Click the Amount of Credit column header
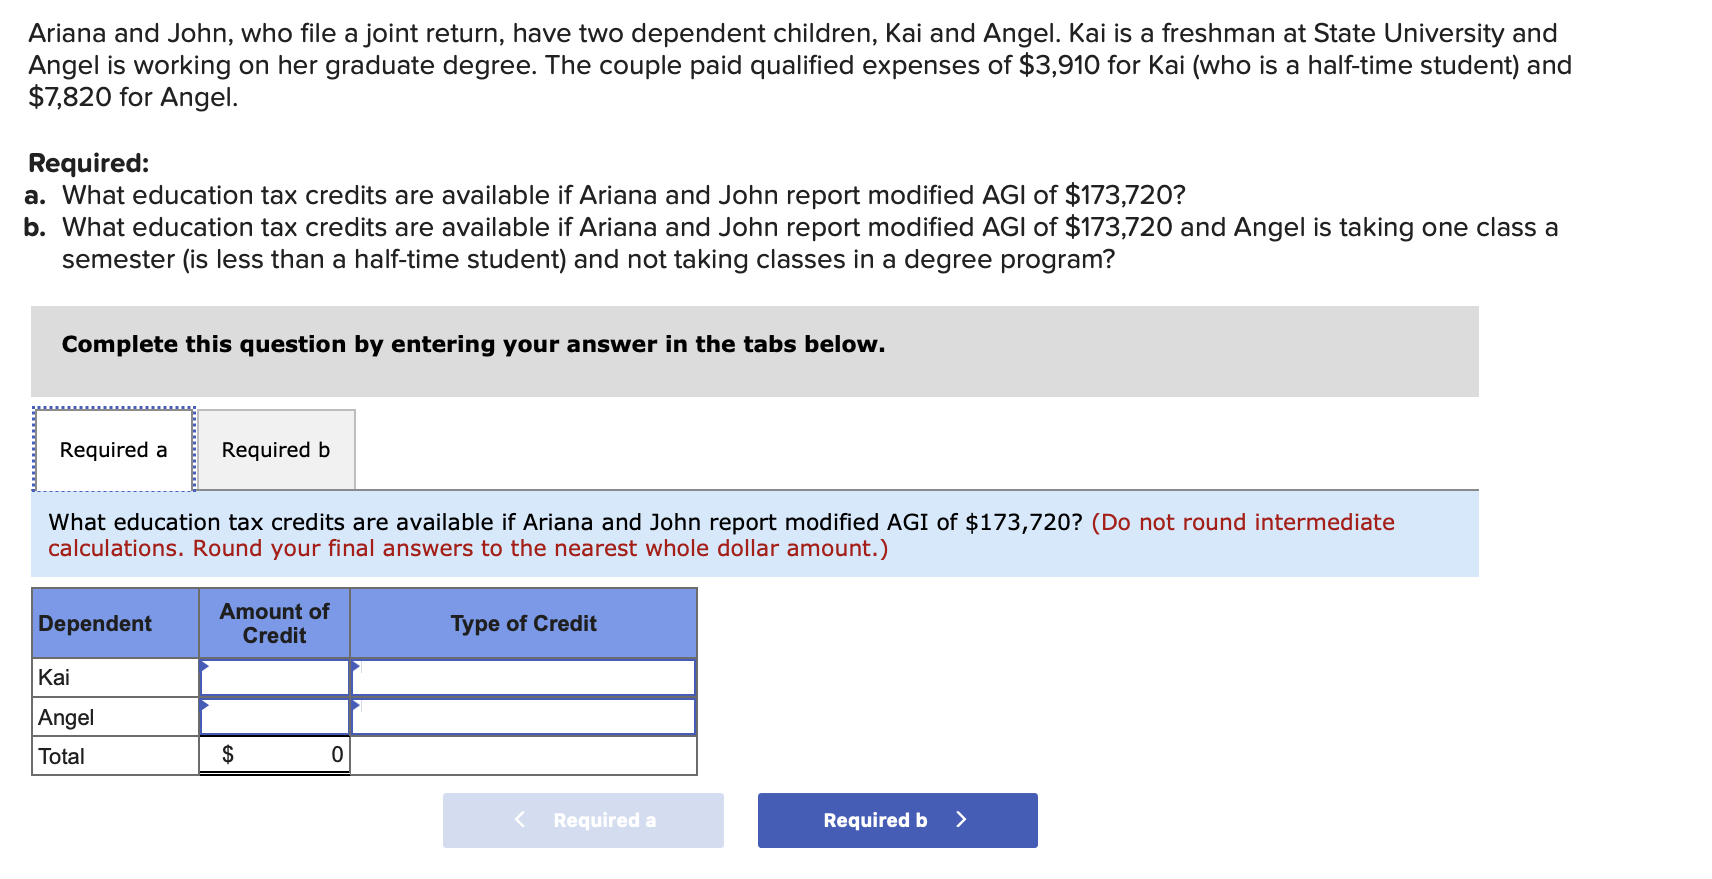This screenshot has height=879, width=1712. 274,623
